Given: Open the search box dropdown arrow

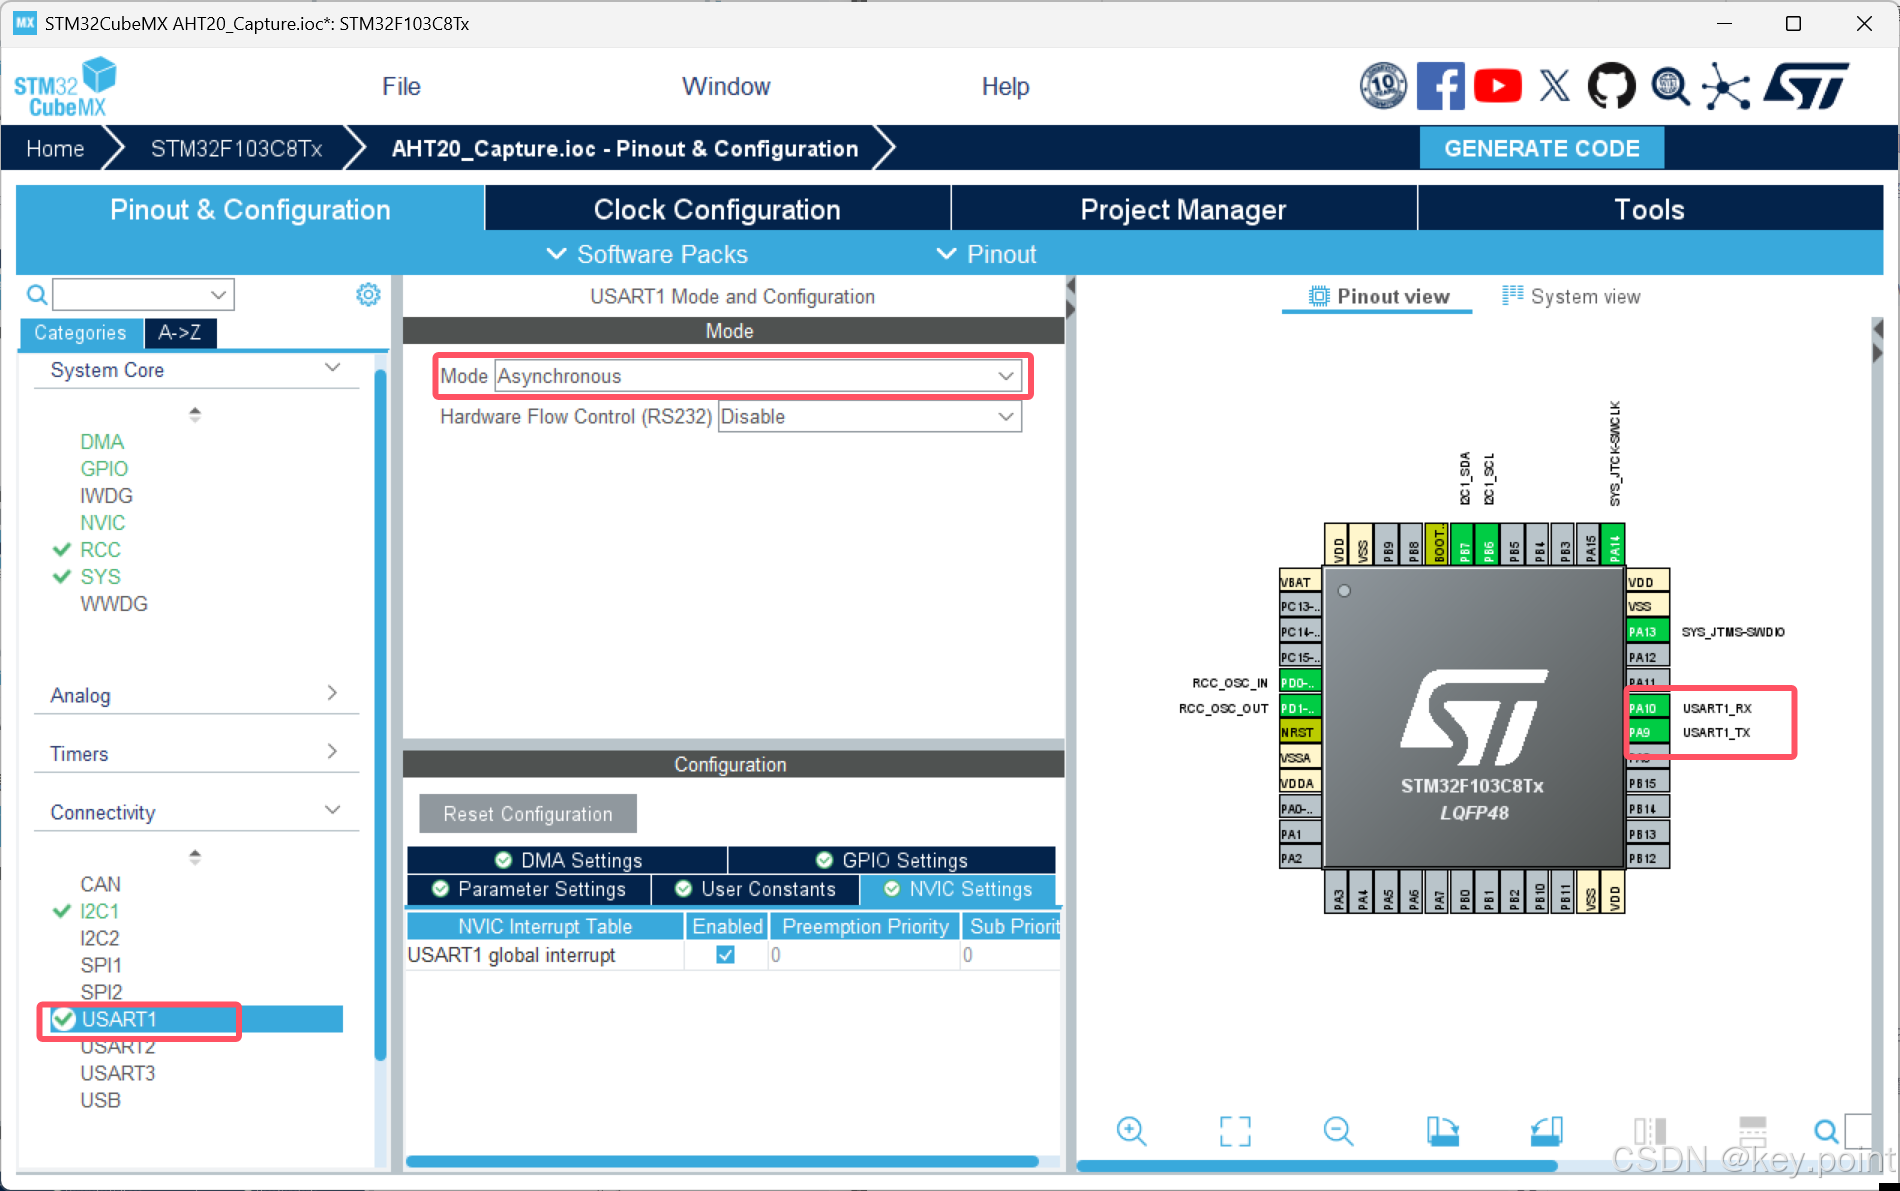Looking at the screenshot, I should 218,294.
